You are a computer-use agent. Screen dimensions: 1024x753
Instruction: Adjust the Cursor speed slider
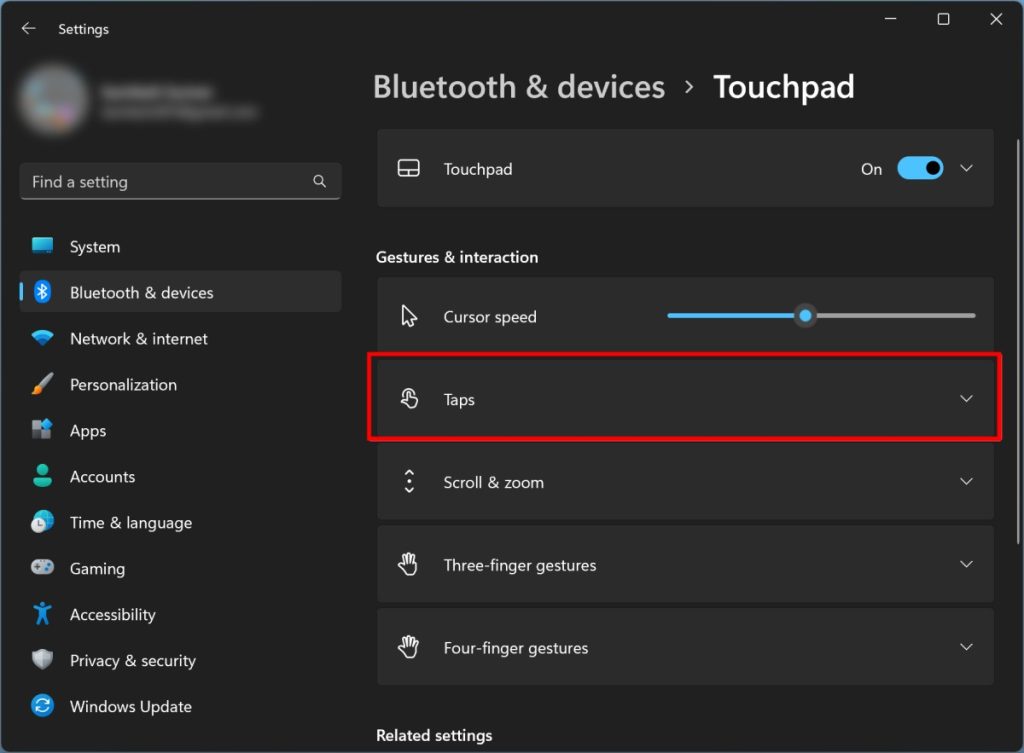click(805, 315)
